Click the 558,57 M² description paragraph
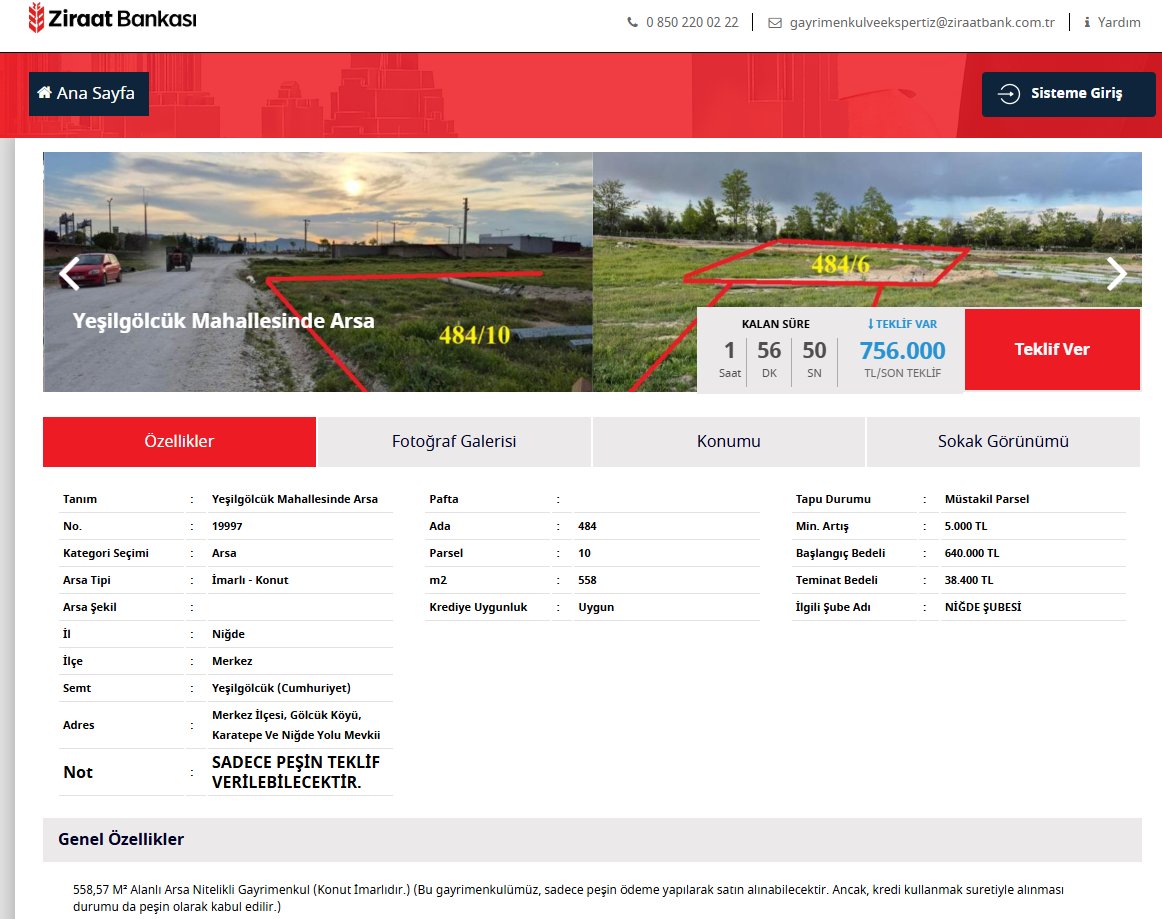The width and height of the screenshot is (1162, 919). tap(568, 898)
